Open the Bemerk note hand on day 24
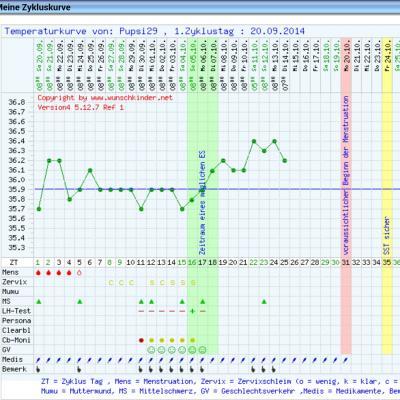400x400 pixels. [274, 369]
